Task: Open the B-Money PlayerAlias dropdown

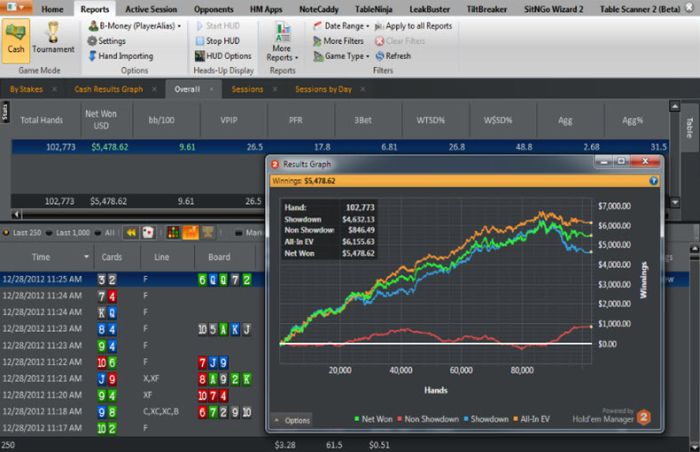Action: pos(134,26)
